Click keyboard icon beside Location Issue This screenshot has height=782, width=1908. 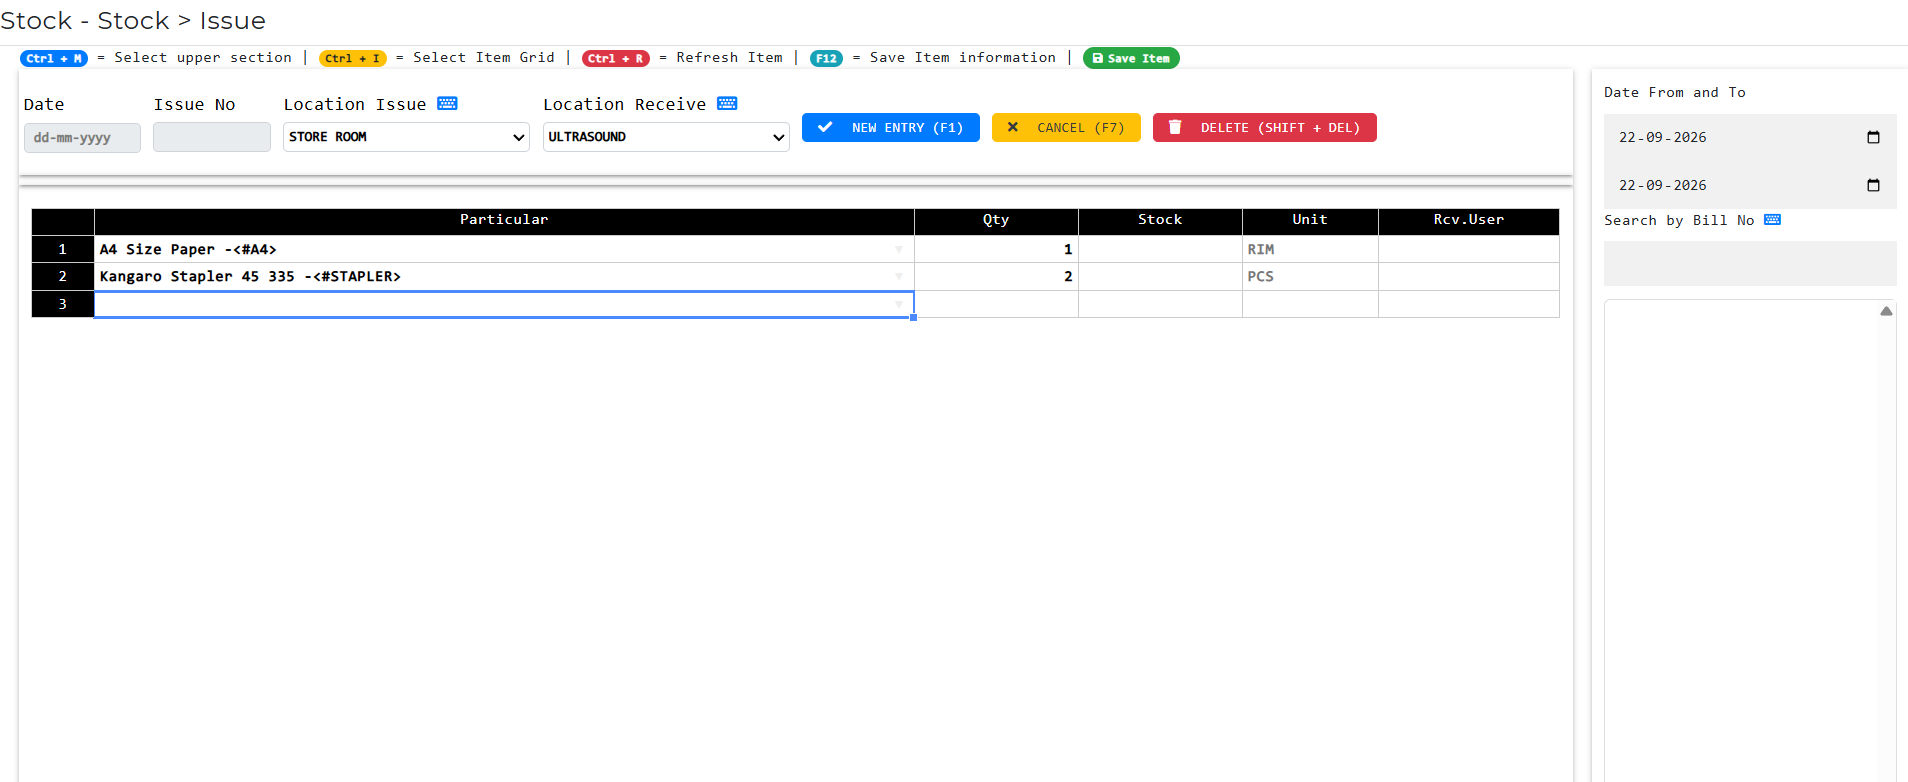pyautogui.click(x=447, y=104)
